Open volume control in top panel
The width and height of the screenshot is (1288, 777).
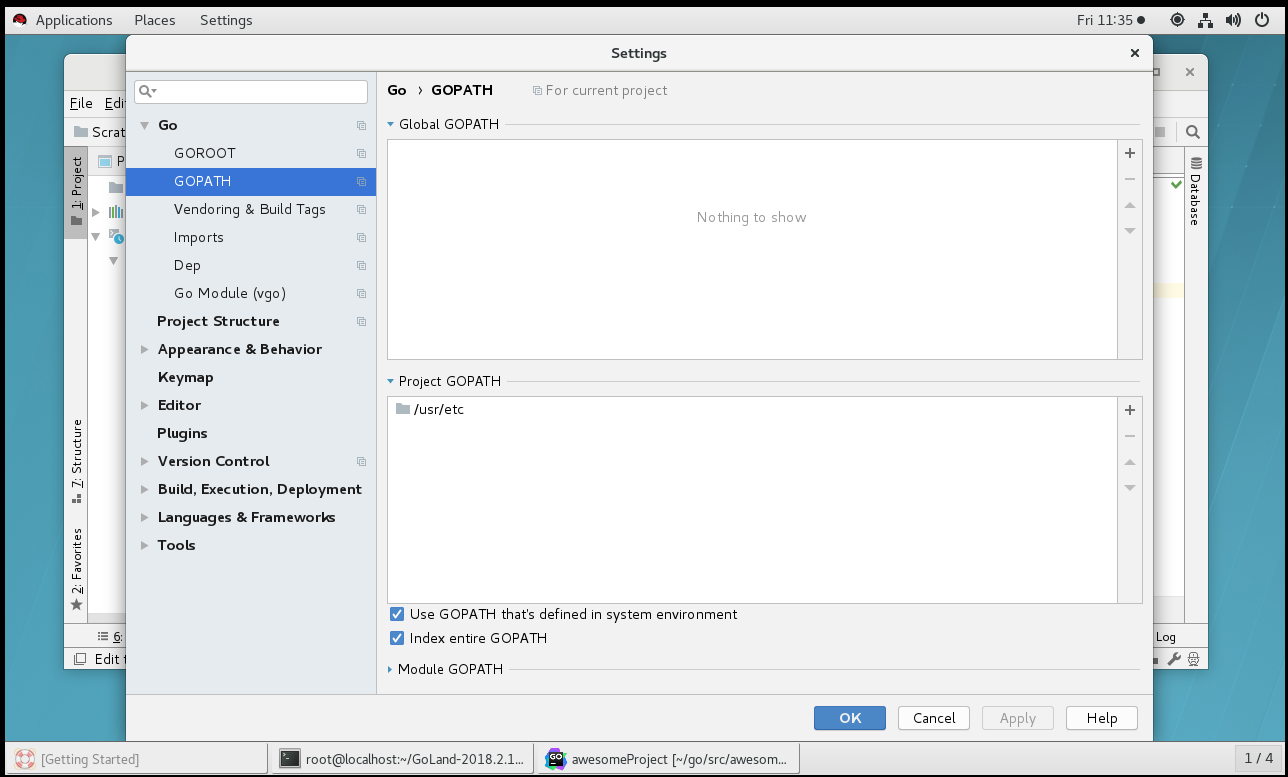[x=1233, y=20]
